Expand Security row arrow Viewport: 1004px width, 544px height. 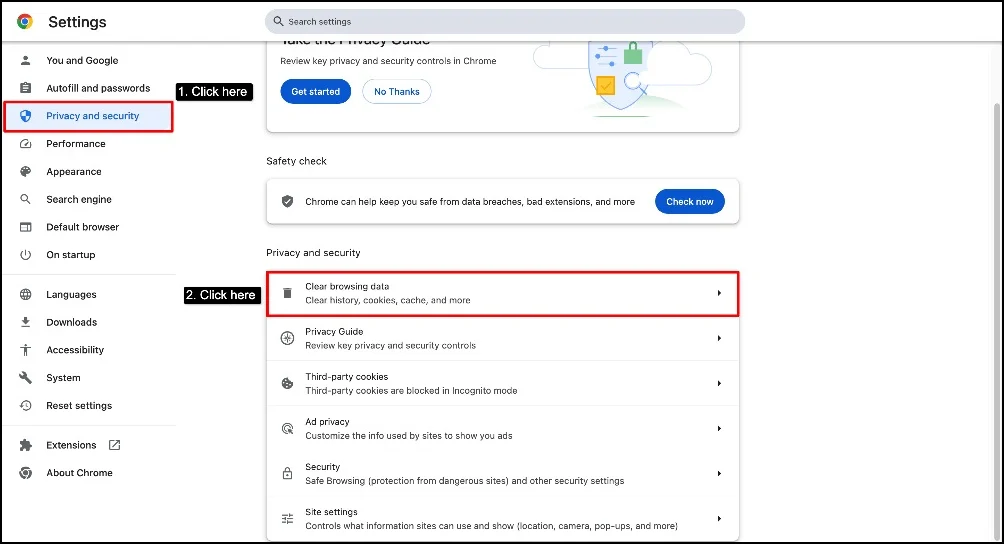click(719, 474)
